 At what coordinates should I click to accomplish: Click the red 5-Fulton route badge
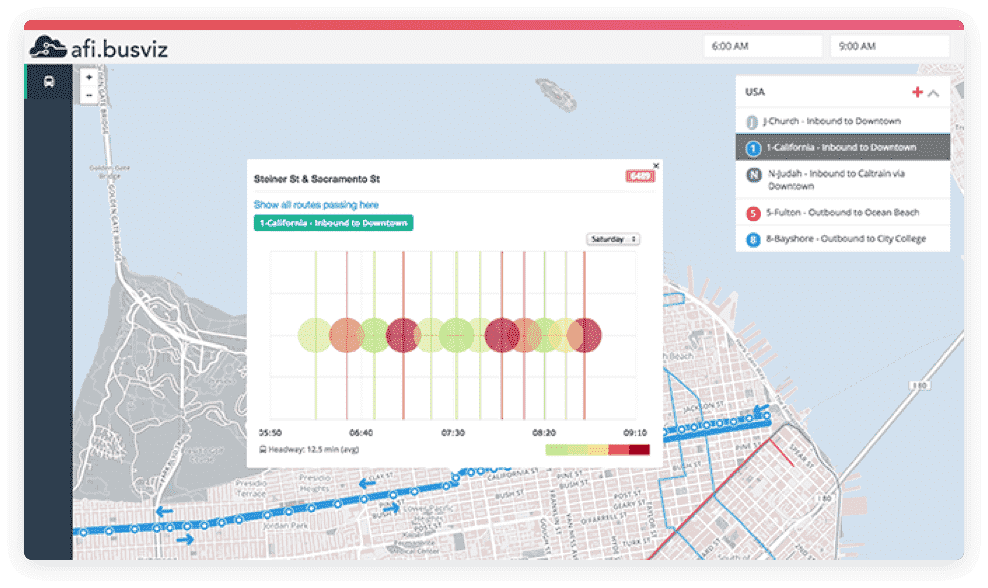click(753, 212)
